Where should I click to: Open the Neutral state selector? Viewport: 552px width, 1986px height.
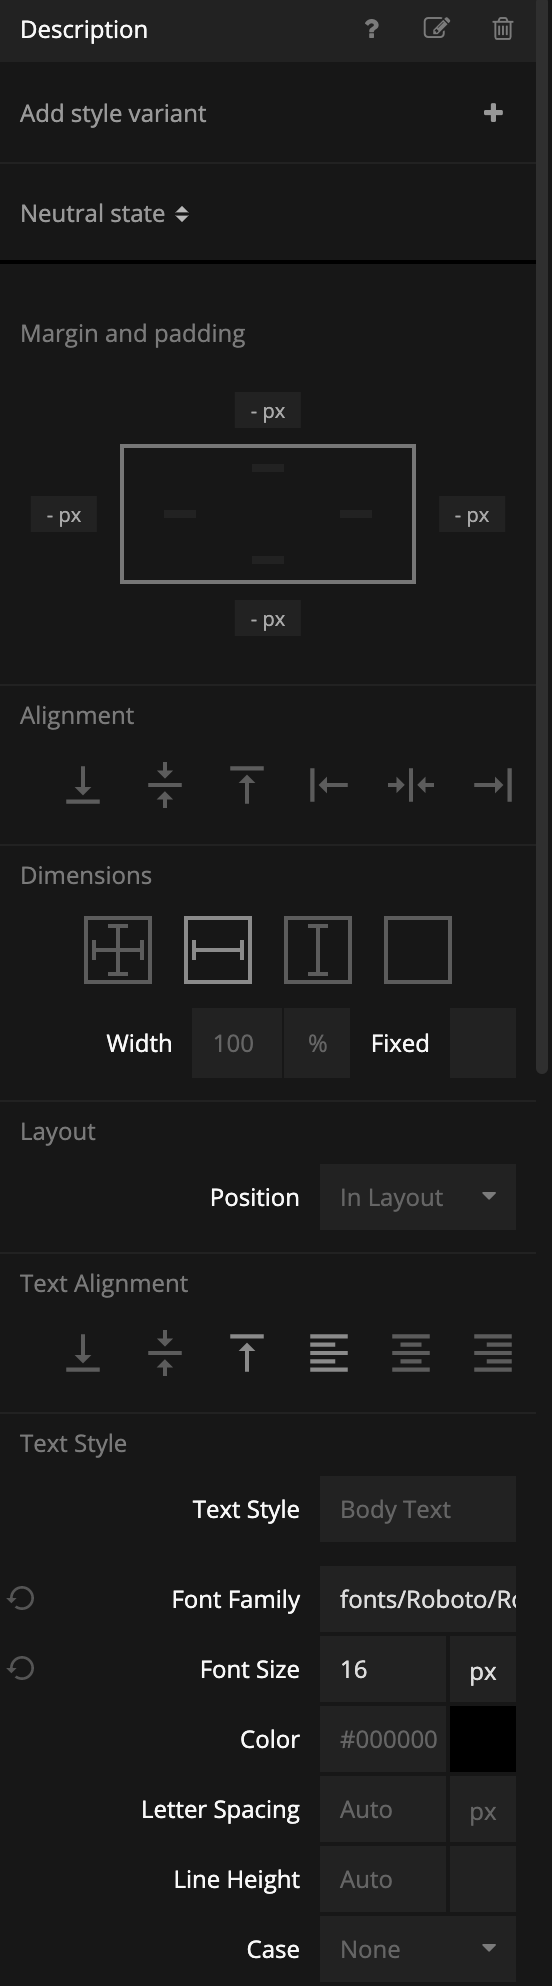(104, 213)
